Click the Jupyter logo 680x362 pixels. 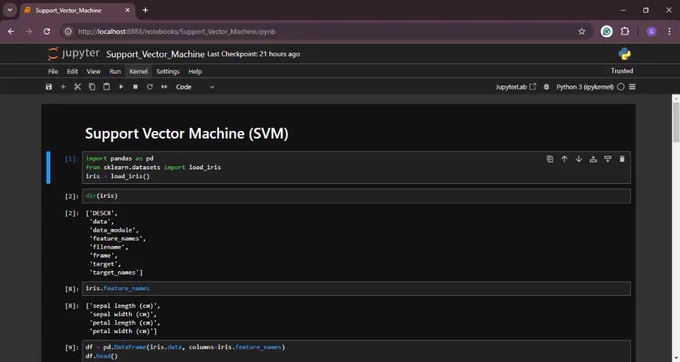tap(74, 54)
